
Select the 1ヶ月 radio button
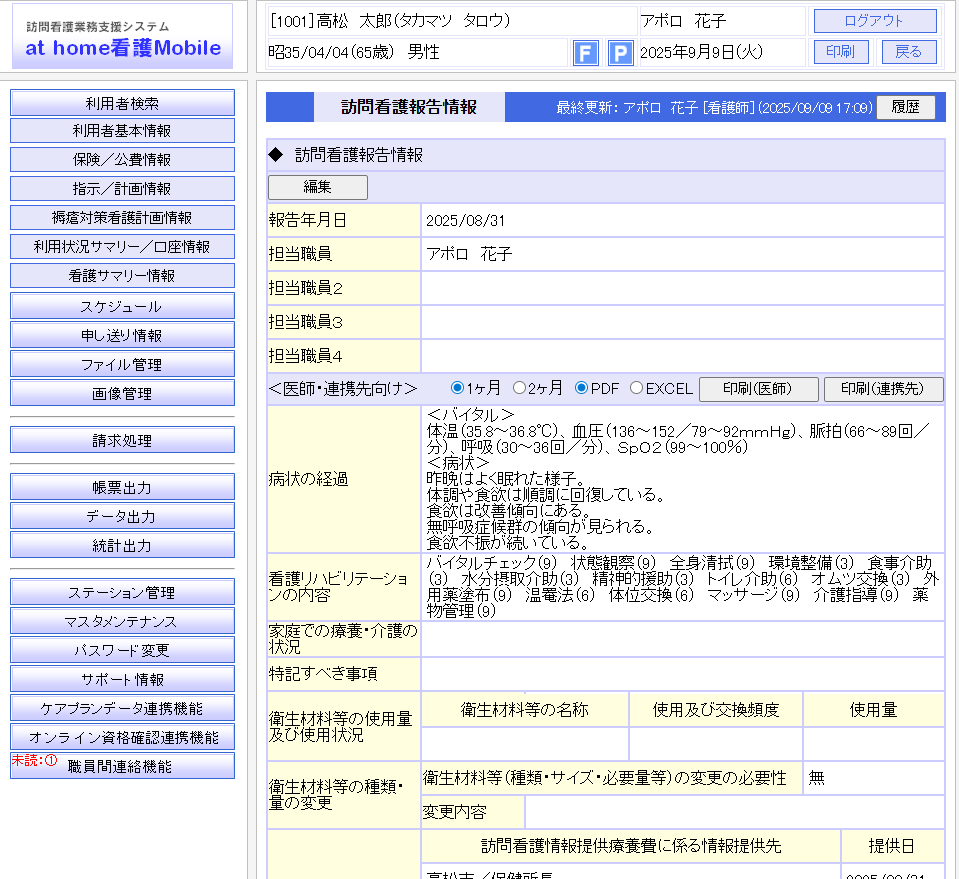(x=458, y=388)
